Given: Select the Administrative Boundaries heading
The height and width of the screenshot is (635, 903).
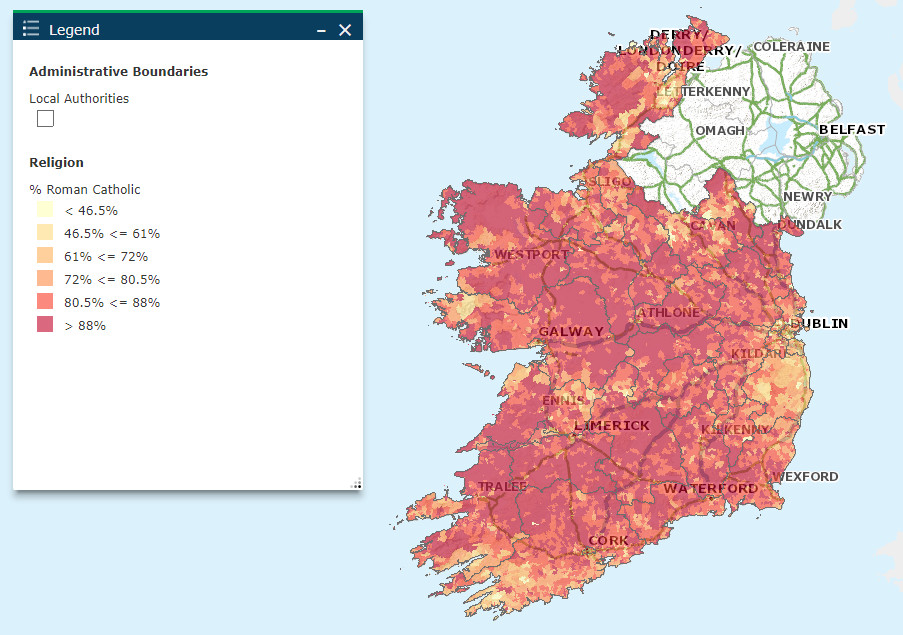Looking at the screenshot, I should coord(118,72).
